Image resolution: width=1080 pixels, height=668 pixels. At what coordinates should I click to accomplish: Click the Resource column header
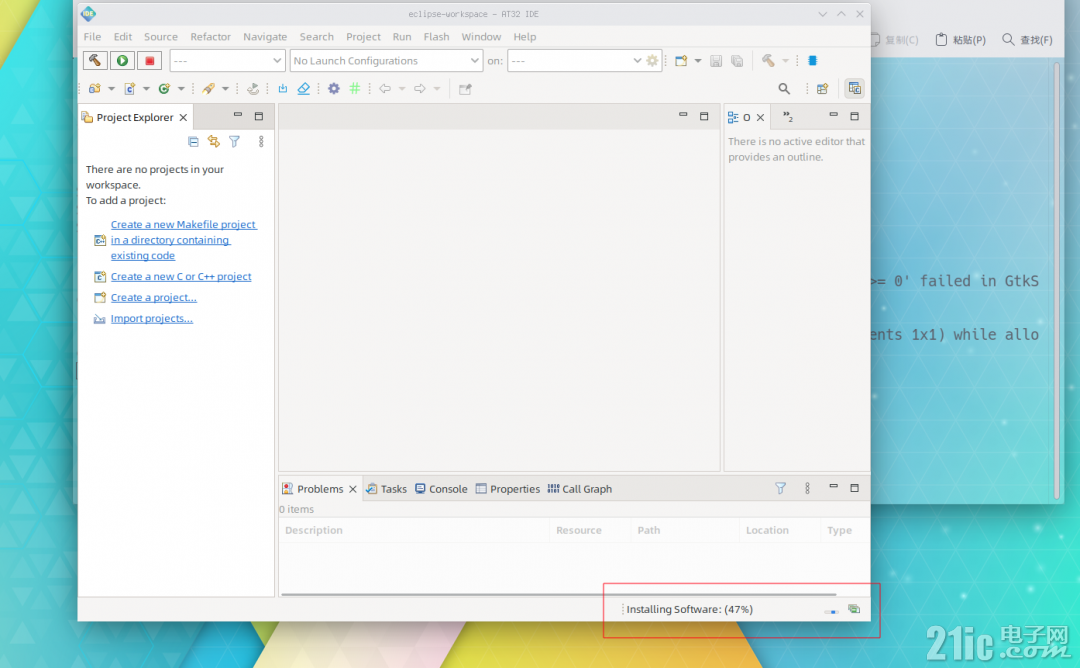tap(590, 530)
